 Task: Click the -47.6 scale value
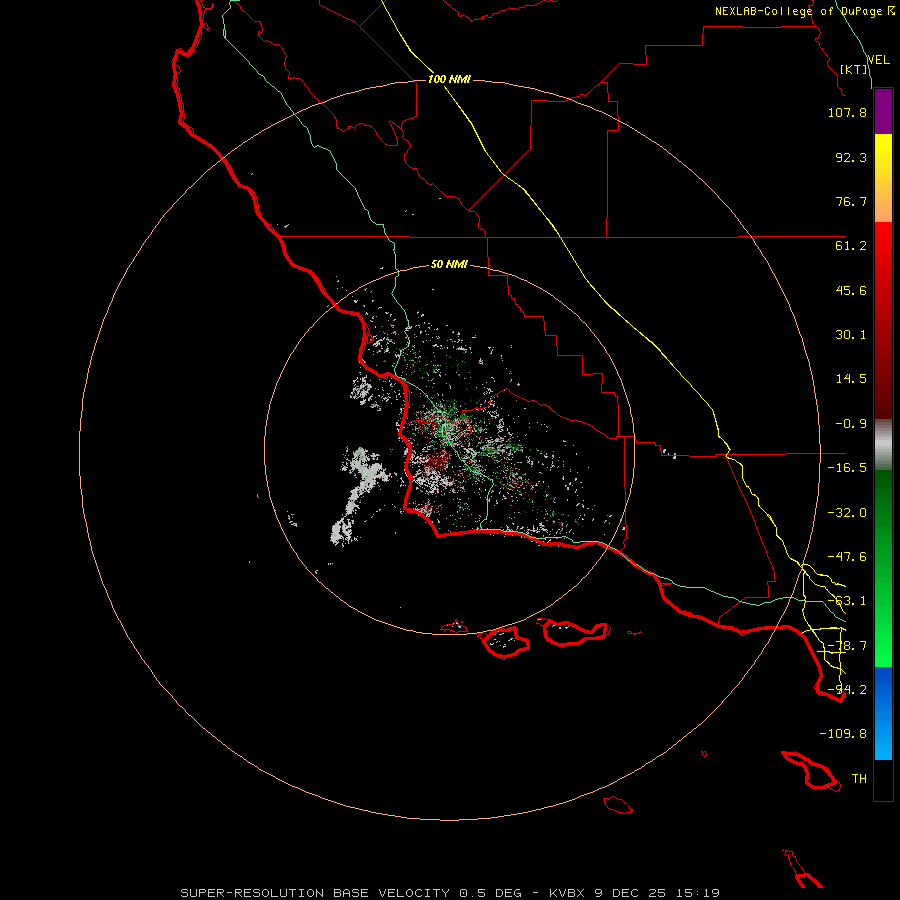tap(847, 557)
